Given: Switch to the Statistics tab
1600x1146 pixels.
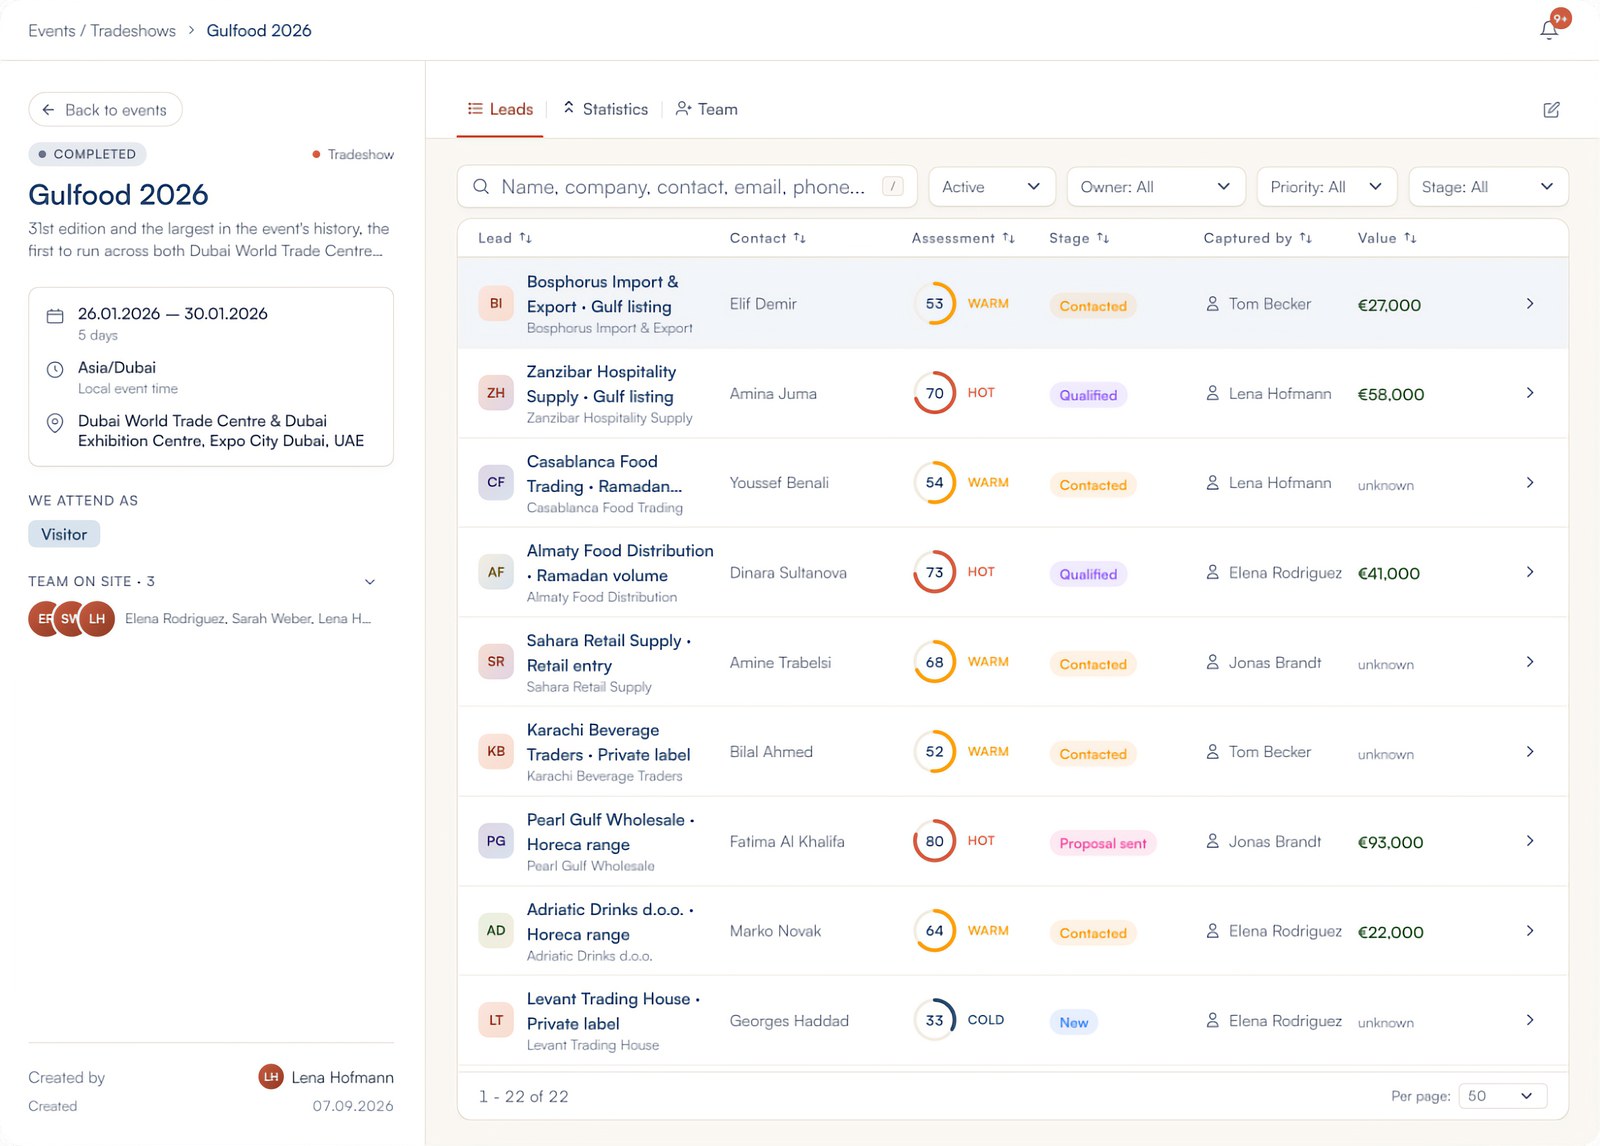Looking at the screenshot, I should coord(605,109).
